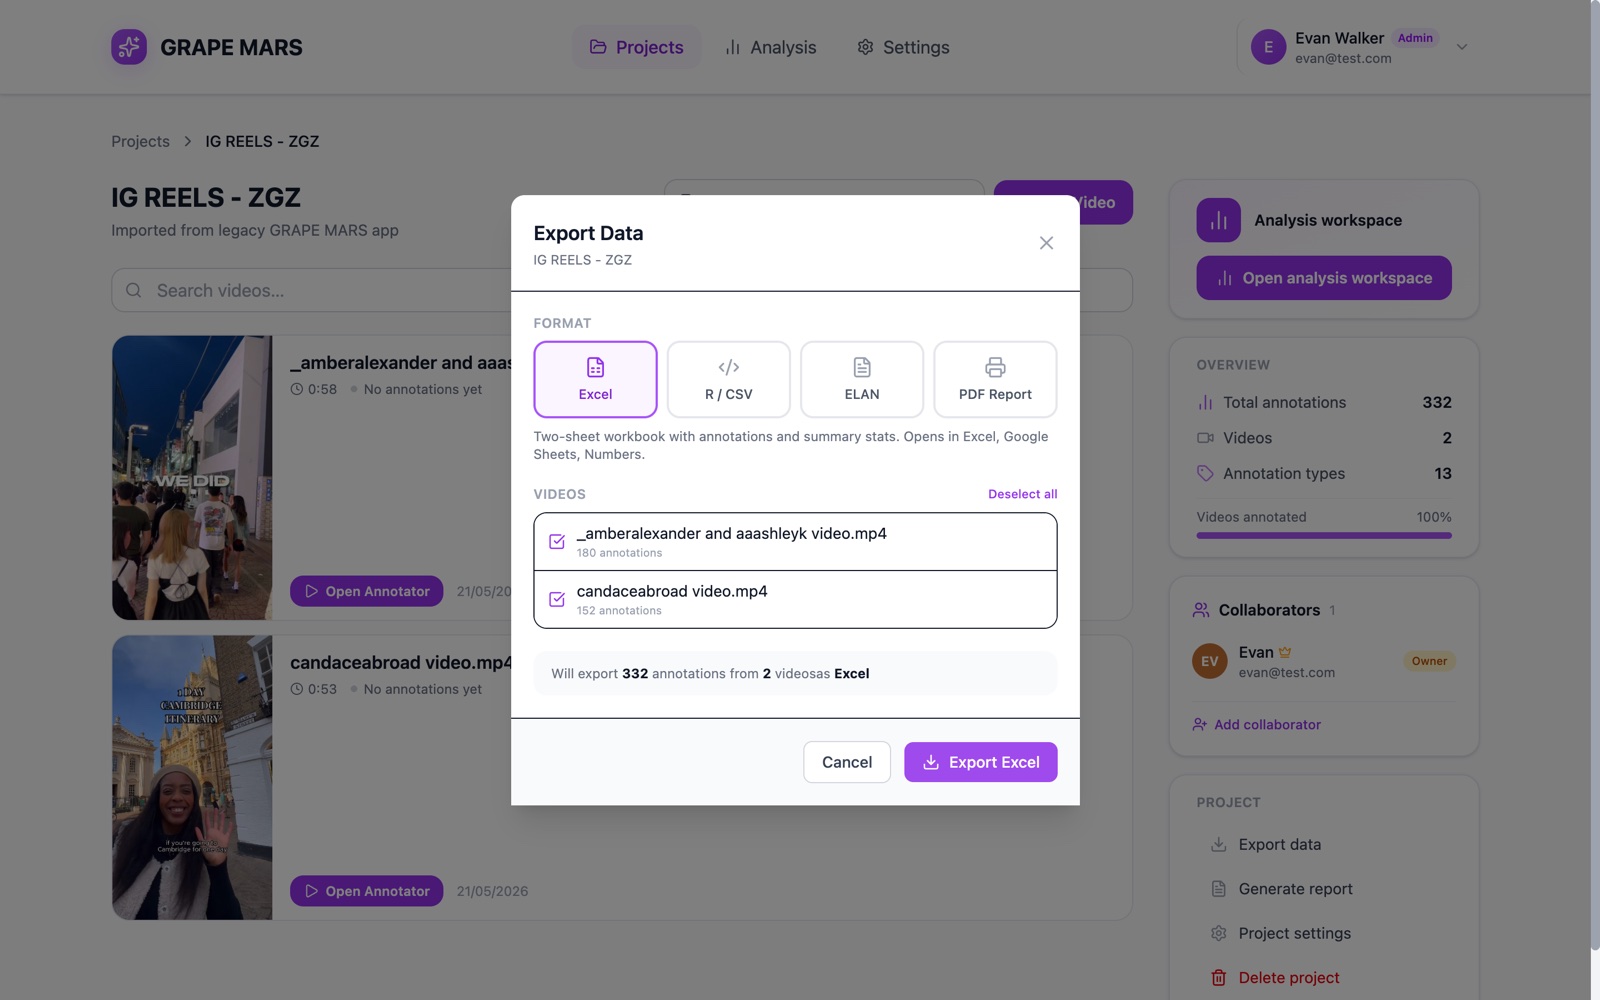Cancel the export dialog

[x=847, y=762]
